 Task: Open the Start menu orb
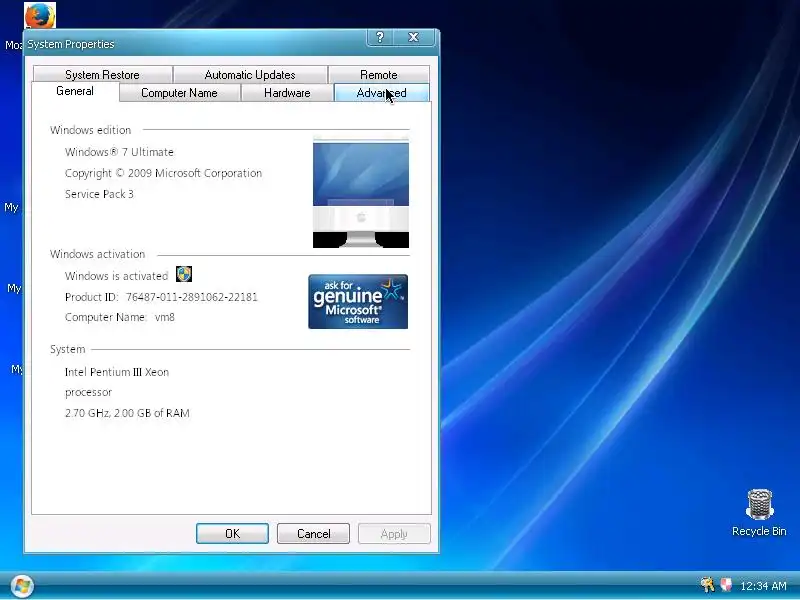coord(22,586)
